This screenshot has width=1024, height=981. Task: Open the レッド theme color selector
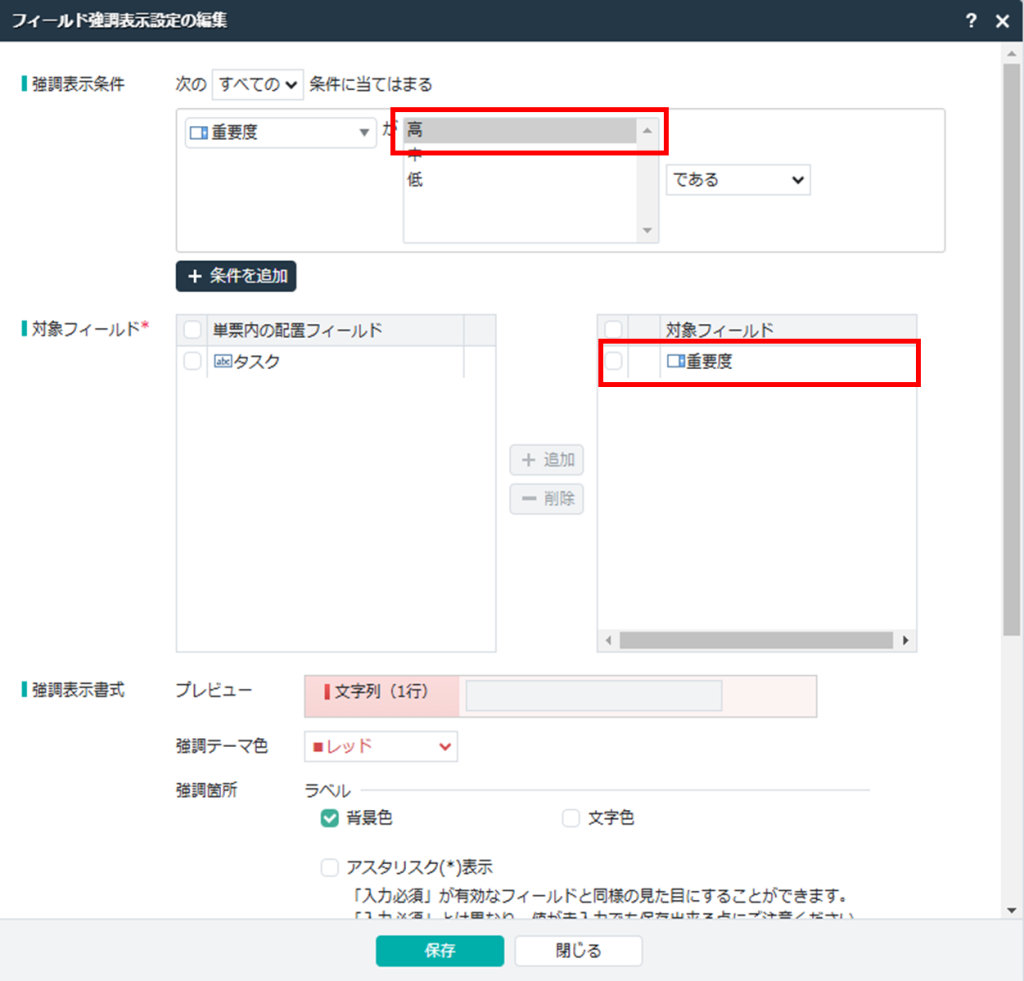(x=380, y=746)
